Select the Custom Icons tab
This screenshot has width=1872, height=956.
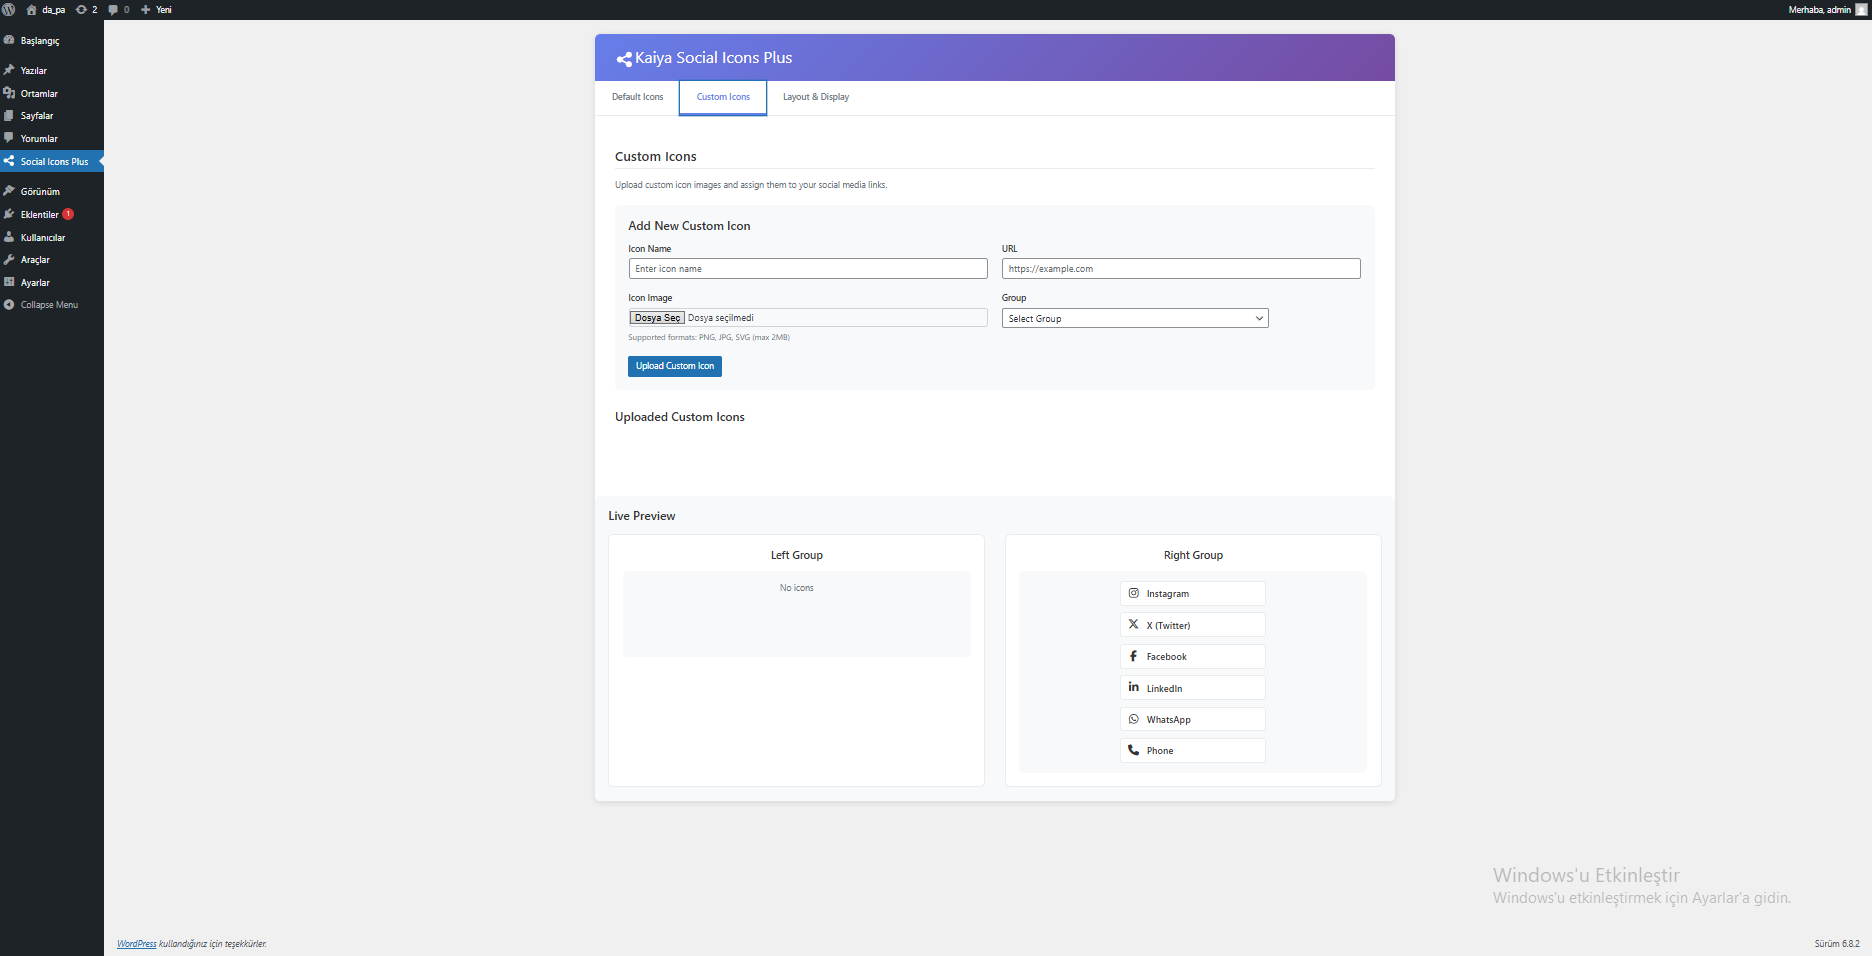[723, 97]
